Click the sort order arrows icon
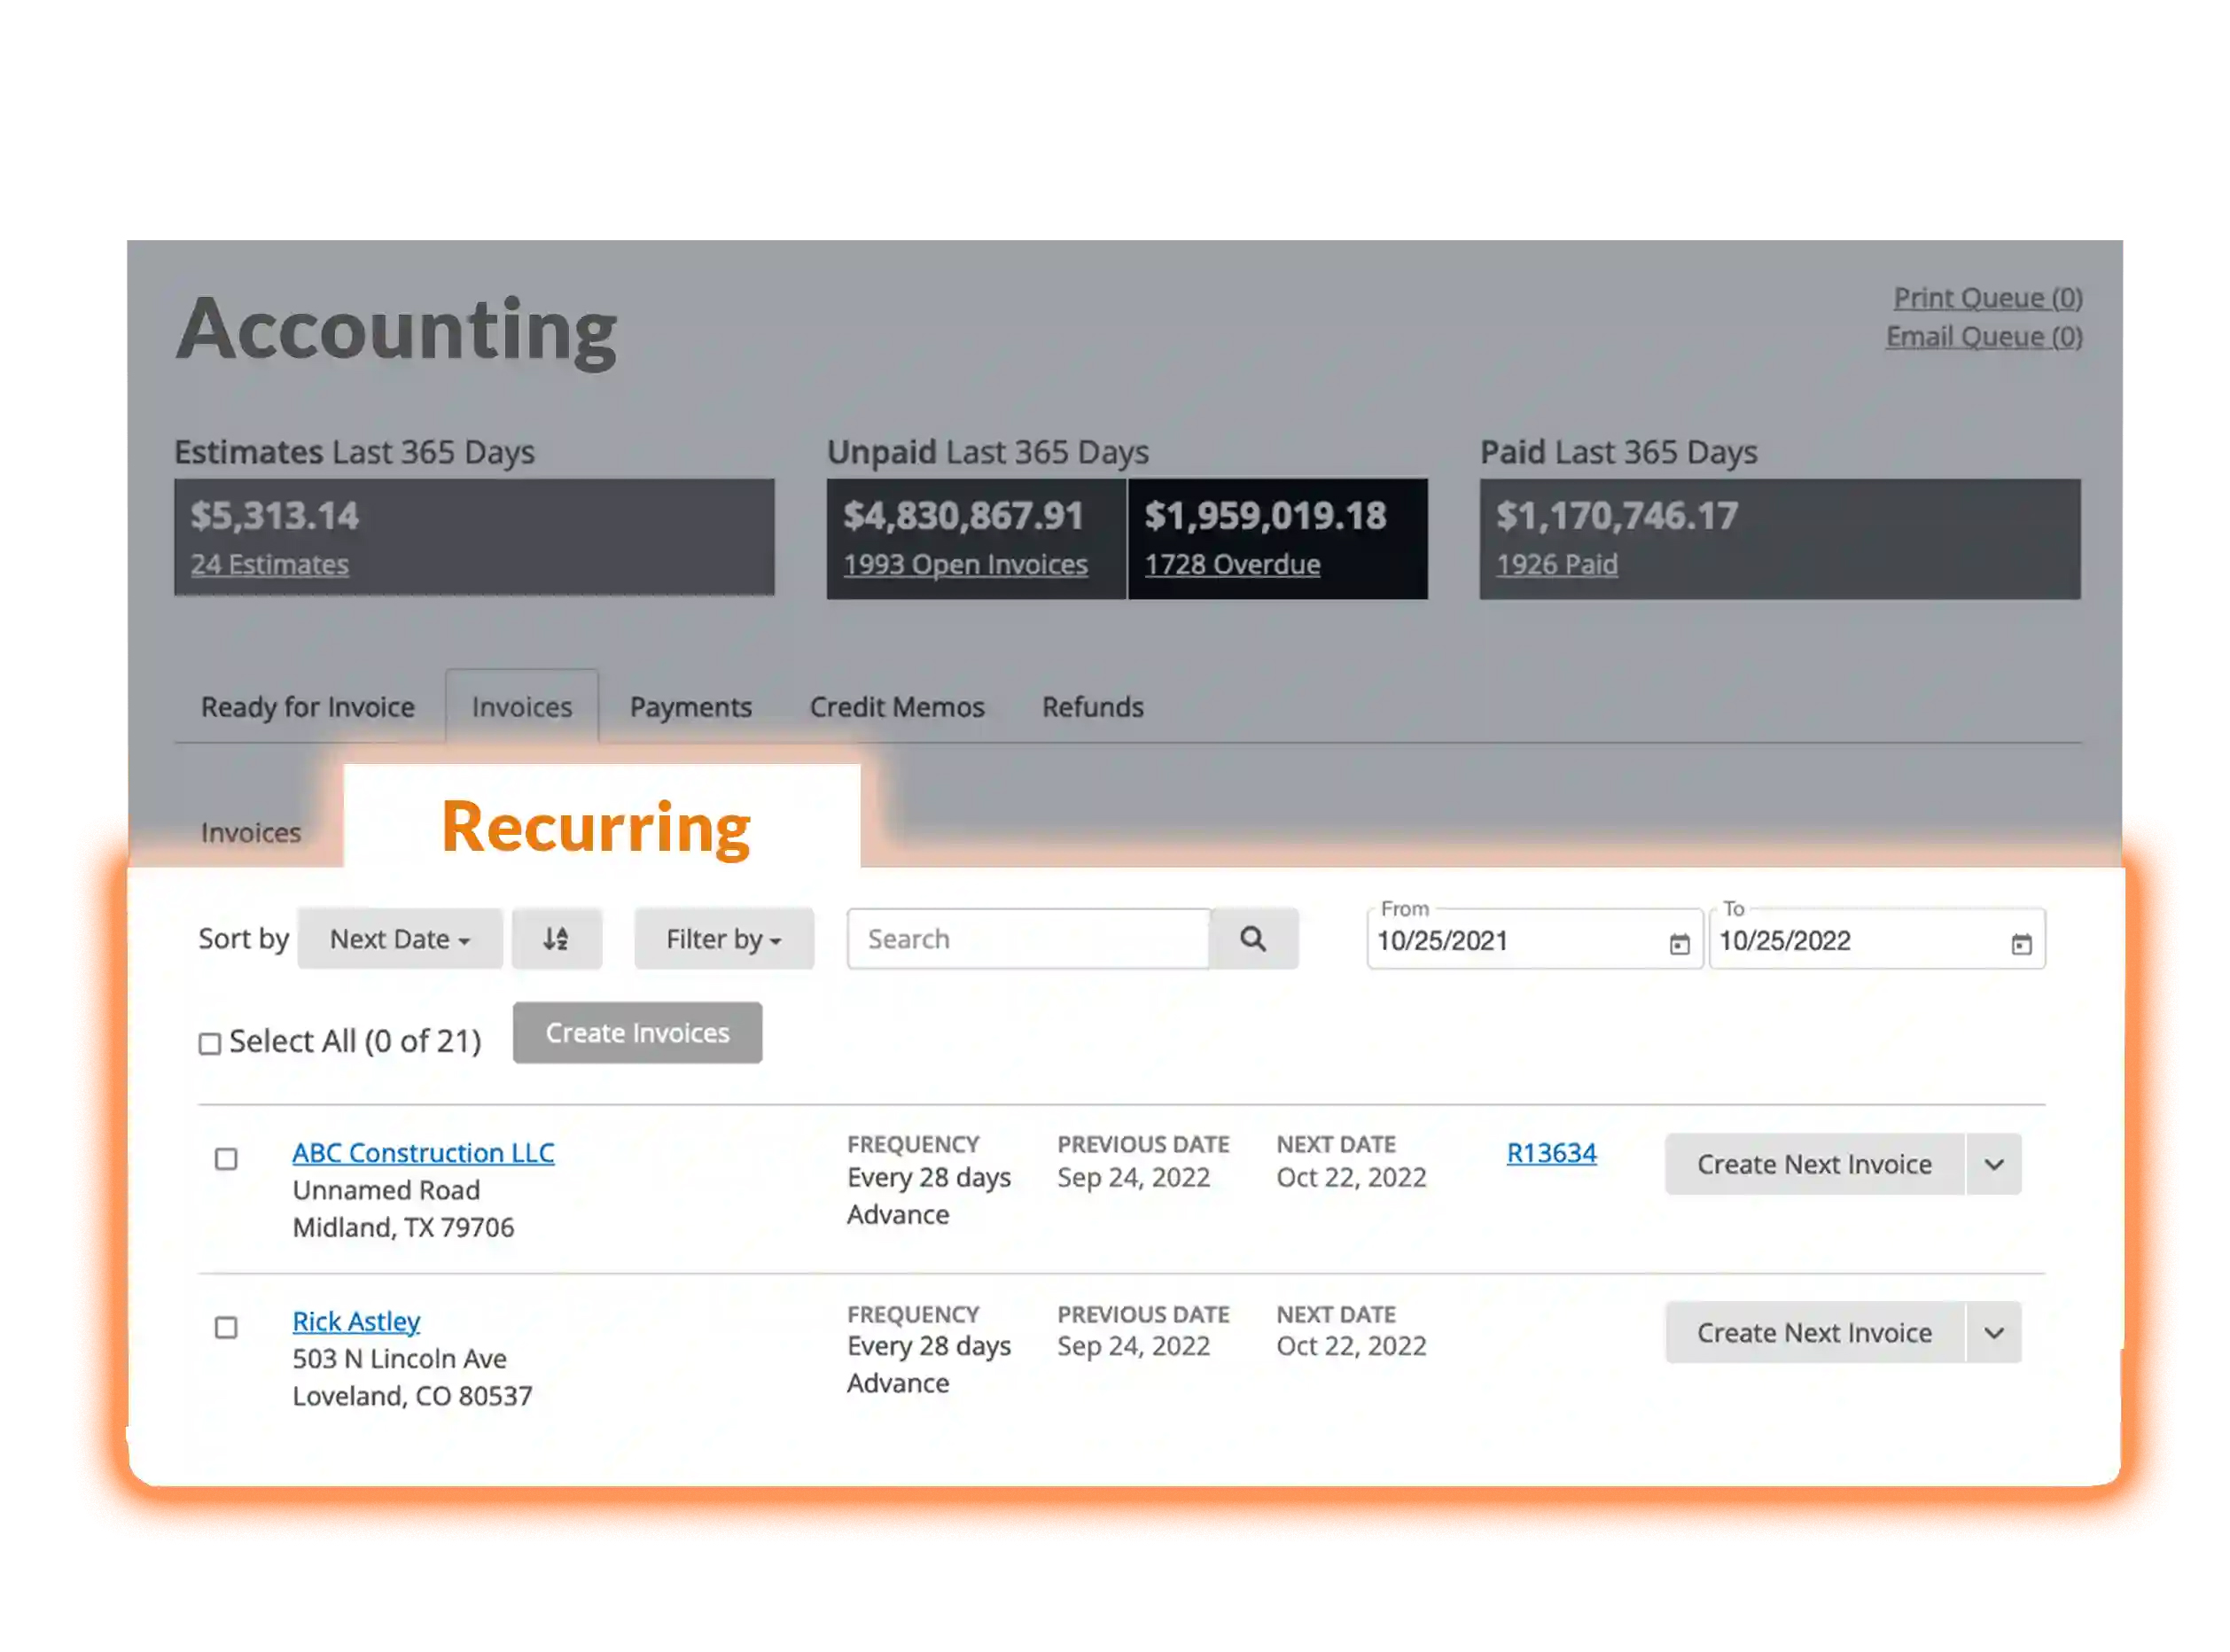The height and width of the screenshot is (1652, 2230). pyautogui.click(x=557, y=938)
